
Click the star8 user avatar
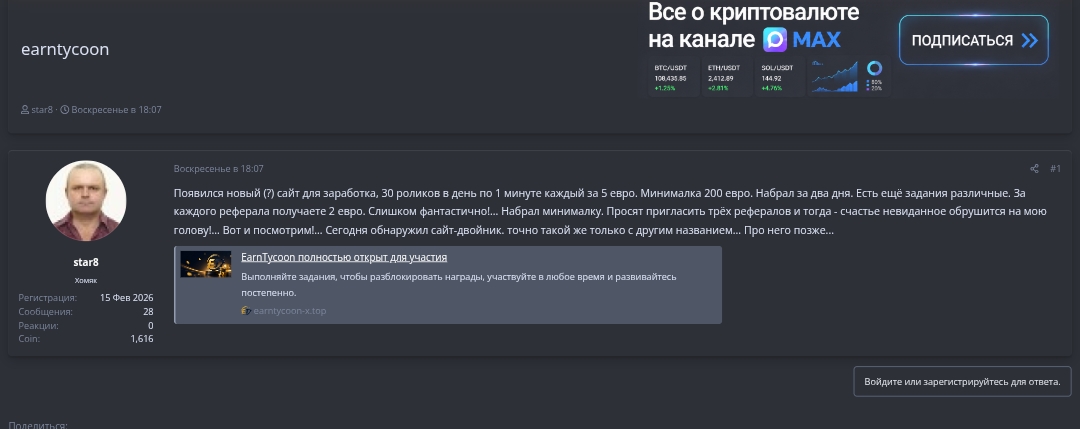coord(86,200)
